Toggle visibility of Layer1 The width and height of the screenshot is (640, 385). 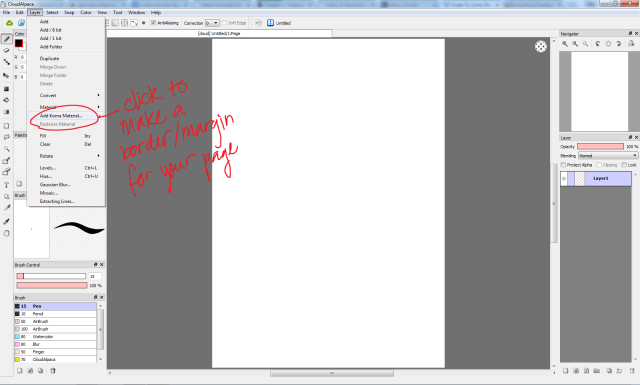tap(564, 178)
